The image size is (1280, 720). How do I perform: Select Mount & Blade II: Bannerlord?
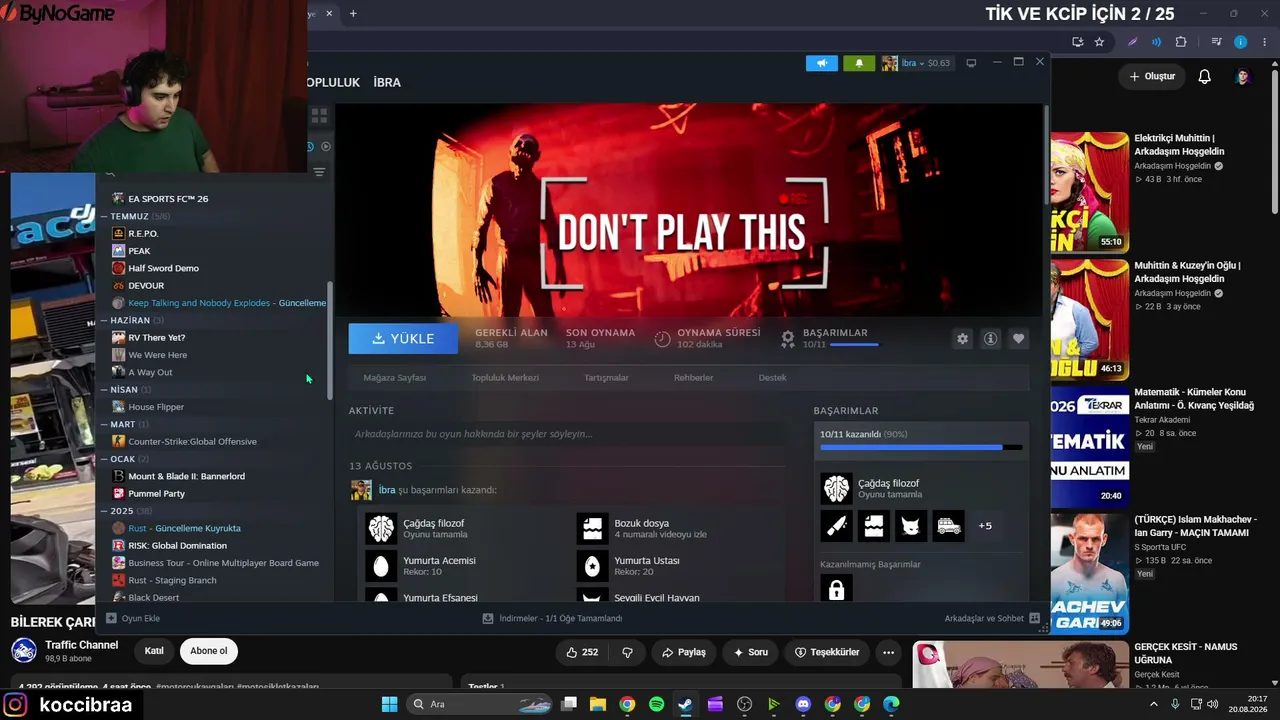186,476
